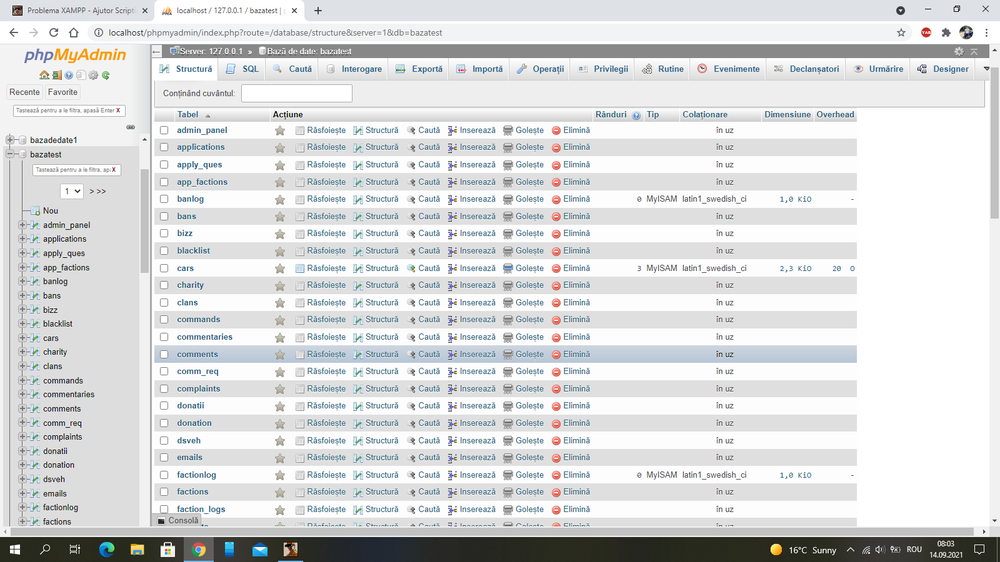This screenshot has width=1000, height=562.
Task: Expand banlog table node in sidebar
Action: pos(22,281)
